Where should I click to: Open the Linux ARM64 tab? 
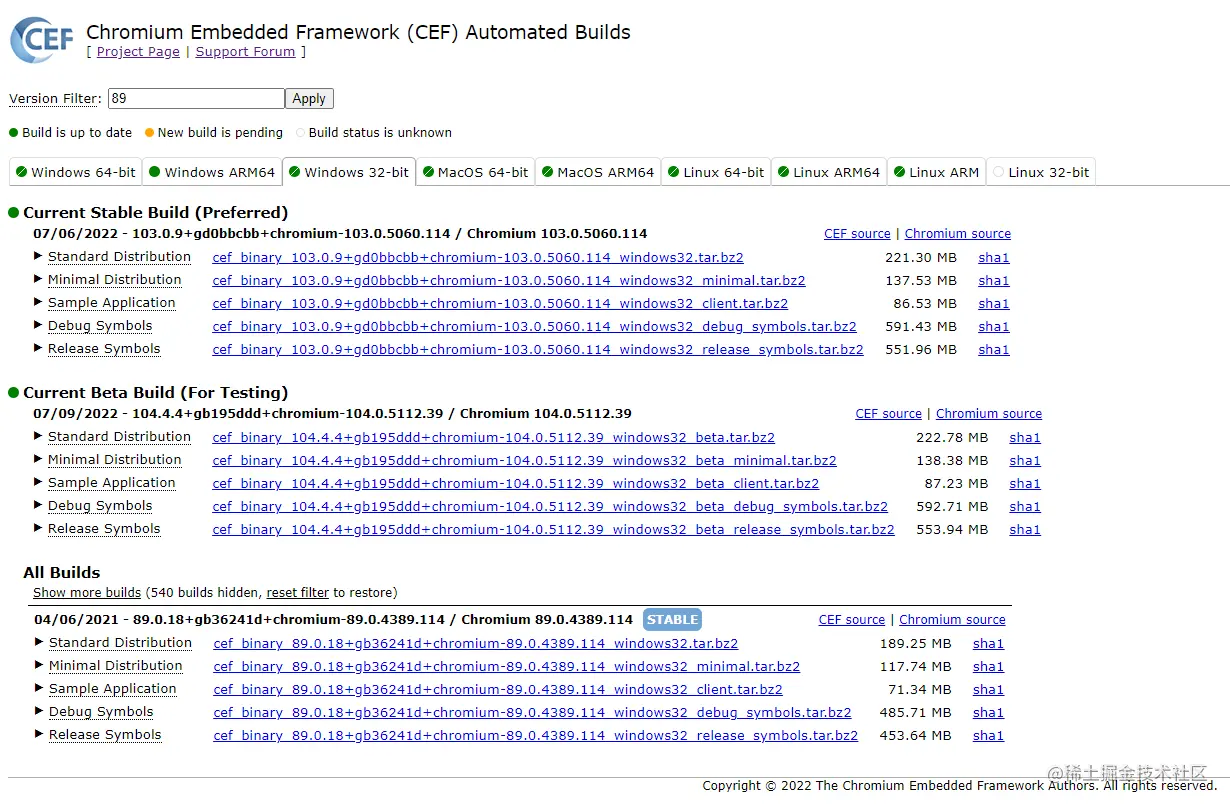tap(829, 172)
